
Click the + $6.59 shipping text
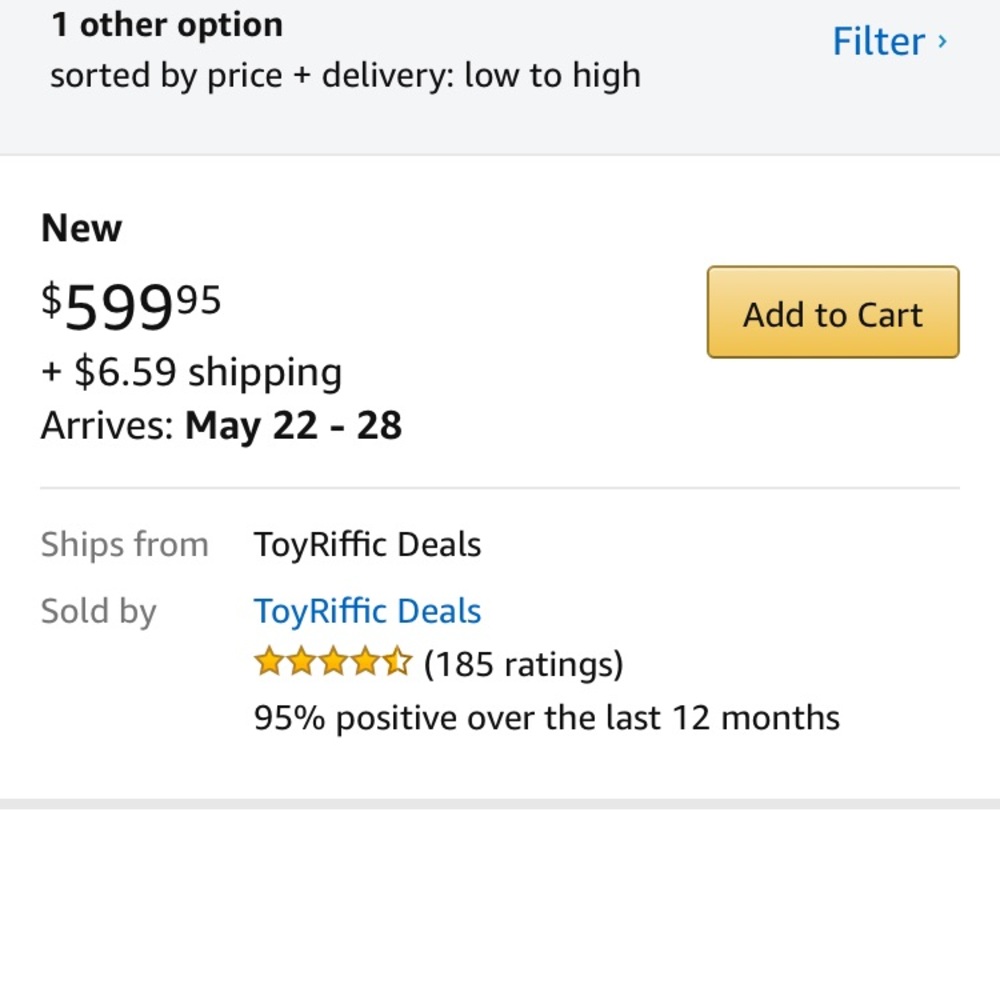coord(191,372)
